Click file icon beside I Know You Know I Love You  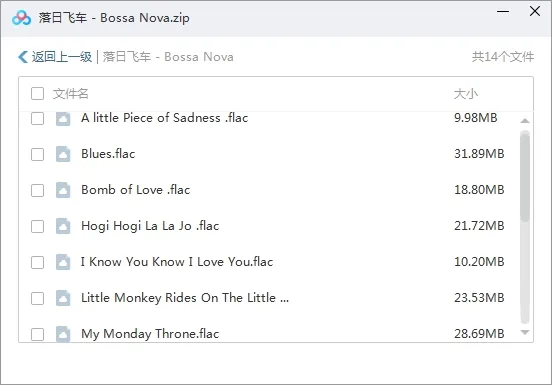[63, 262]
